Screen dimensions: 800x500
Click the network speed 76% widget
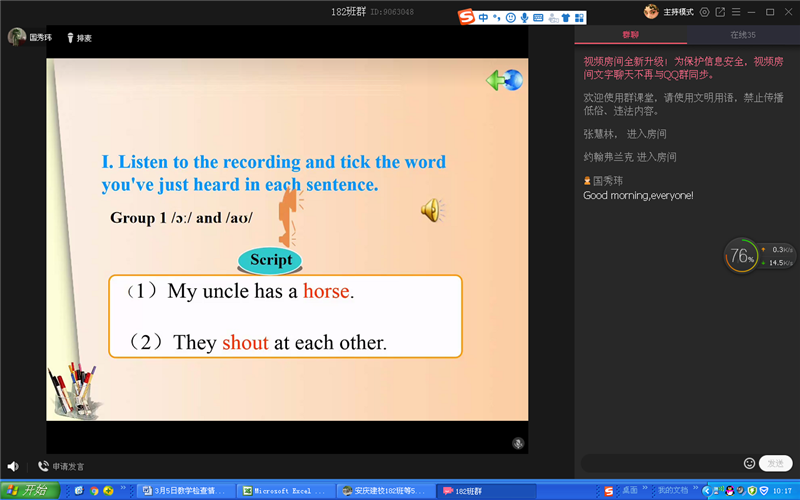click(741, 256)
